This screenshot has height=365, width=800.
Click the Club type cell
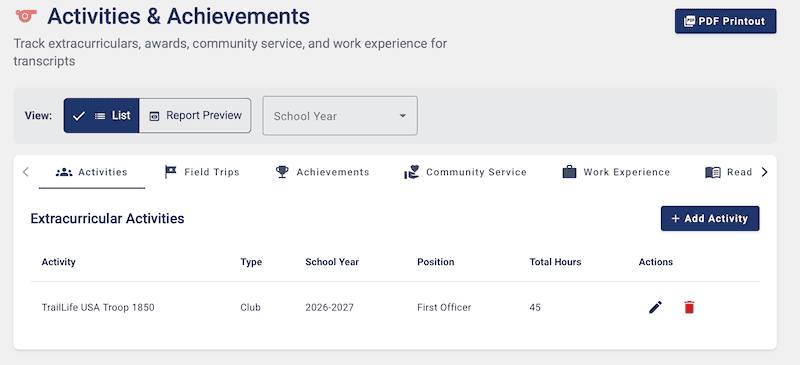251,307
